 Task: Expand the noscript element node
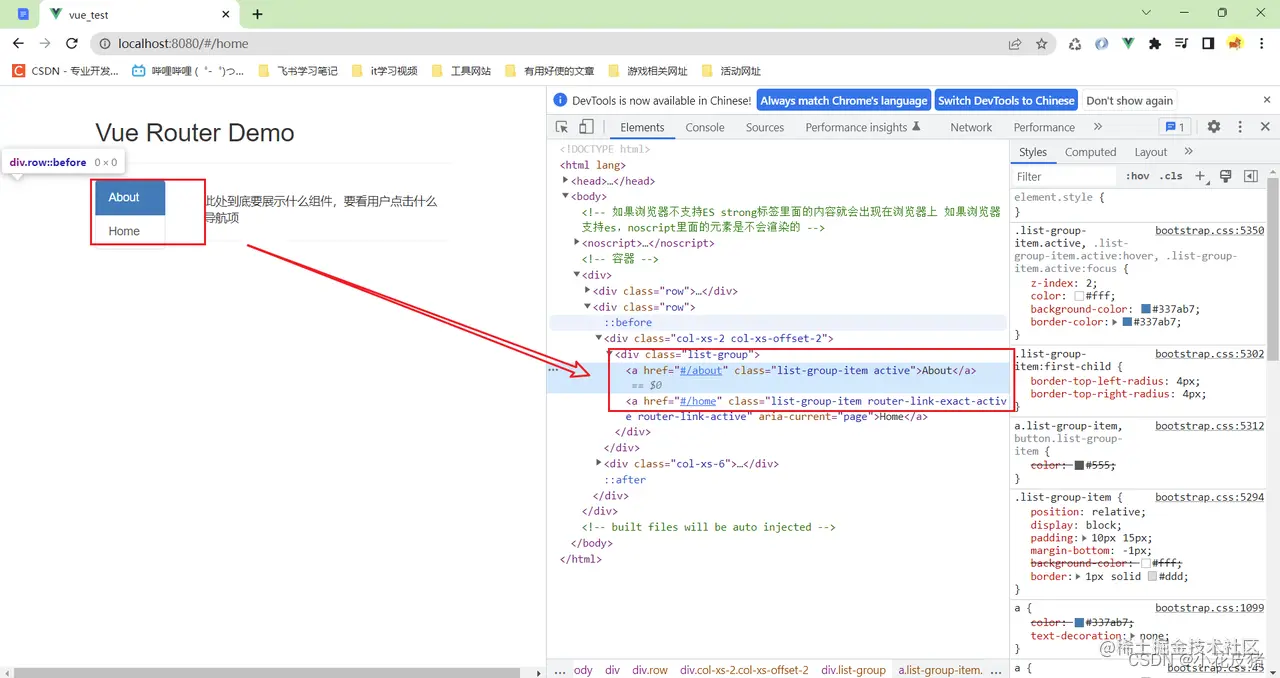pyautogui.click(x=577, y=243)
